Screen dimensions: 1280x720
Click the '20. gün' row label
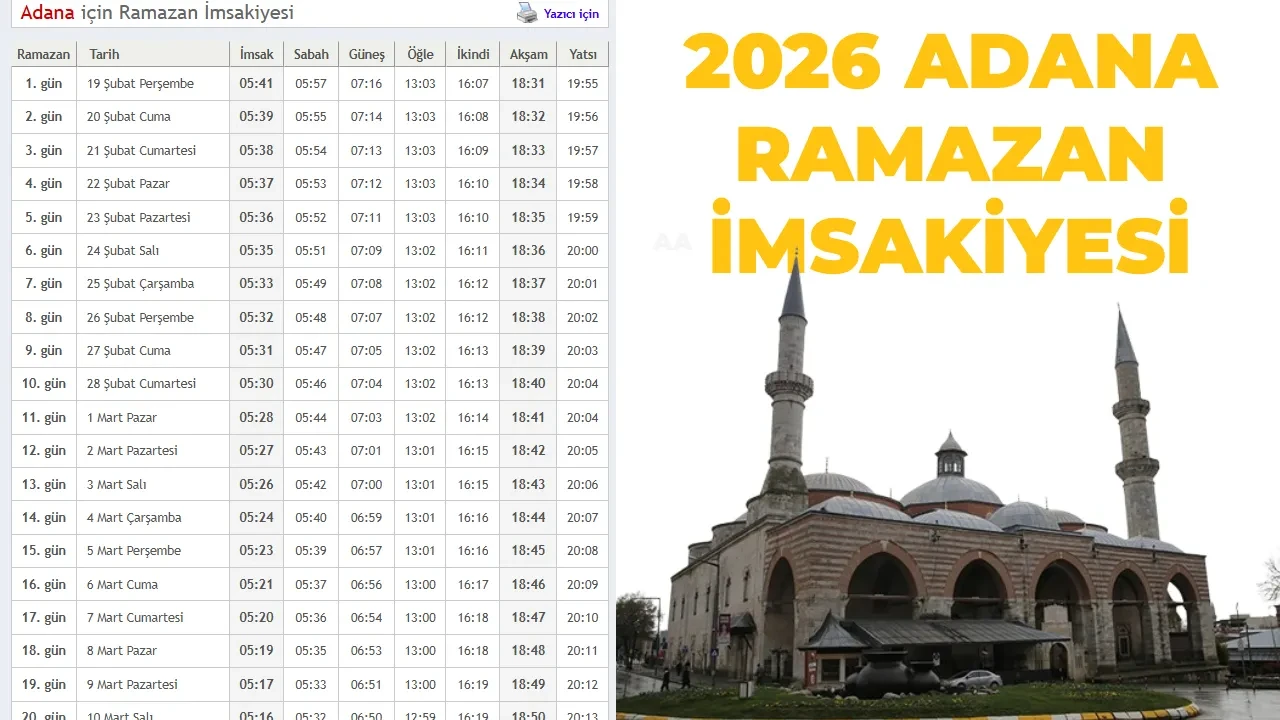pyautogui.click(x=42, y=716)
